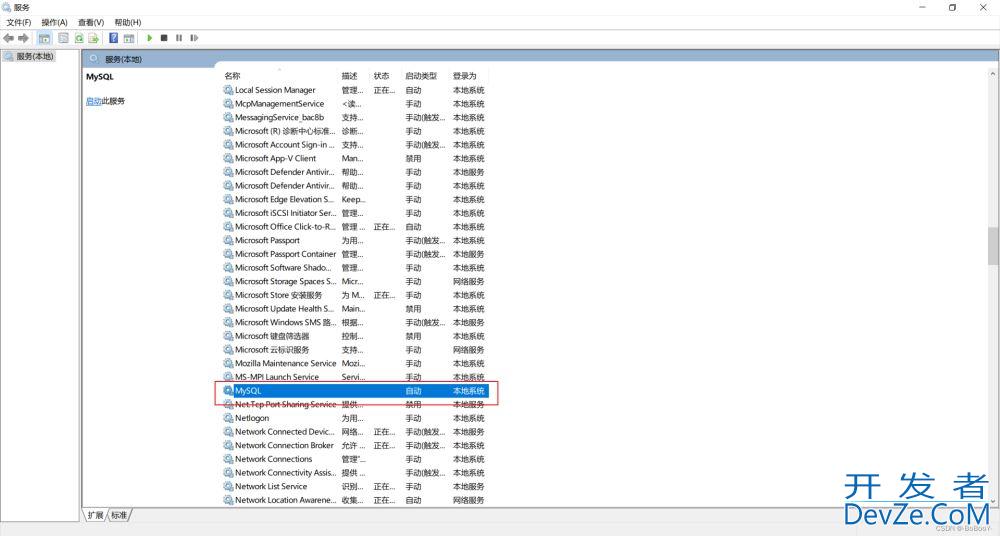Stop the service with the square stop icon
The width and height of the screenshot is (1000, 536).
(x=164, y=38)
